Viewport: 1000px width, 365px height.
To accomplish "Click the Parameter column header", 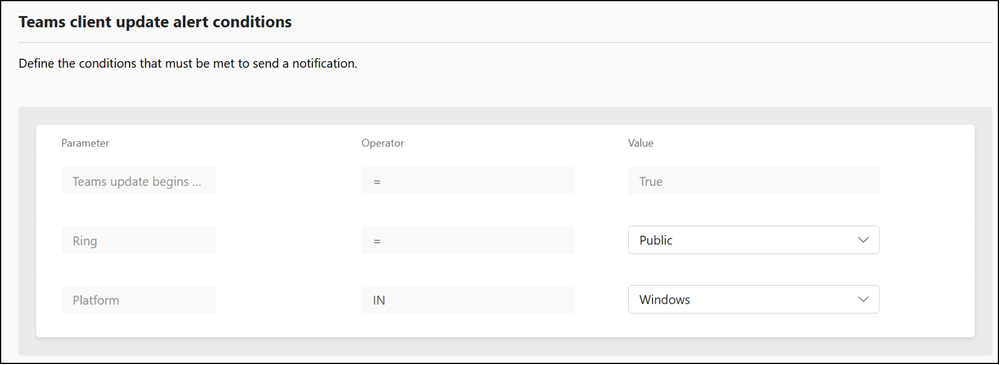I will pos(85,143).
